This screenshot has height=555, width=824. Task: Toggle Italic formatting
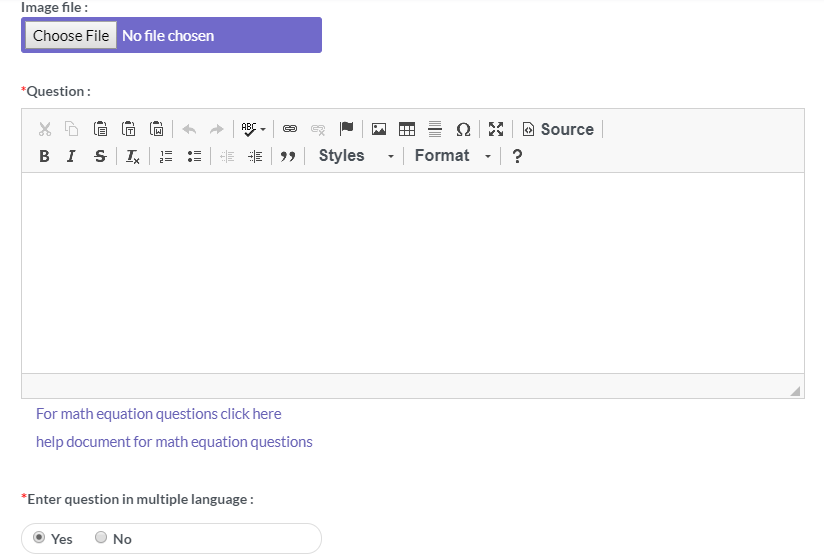click(71, 156)
